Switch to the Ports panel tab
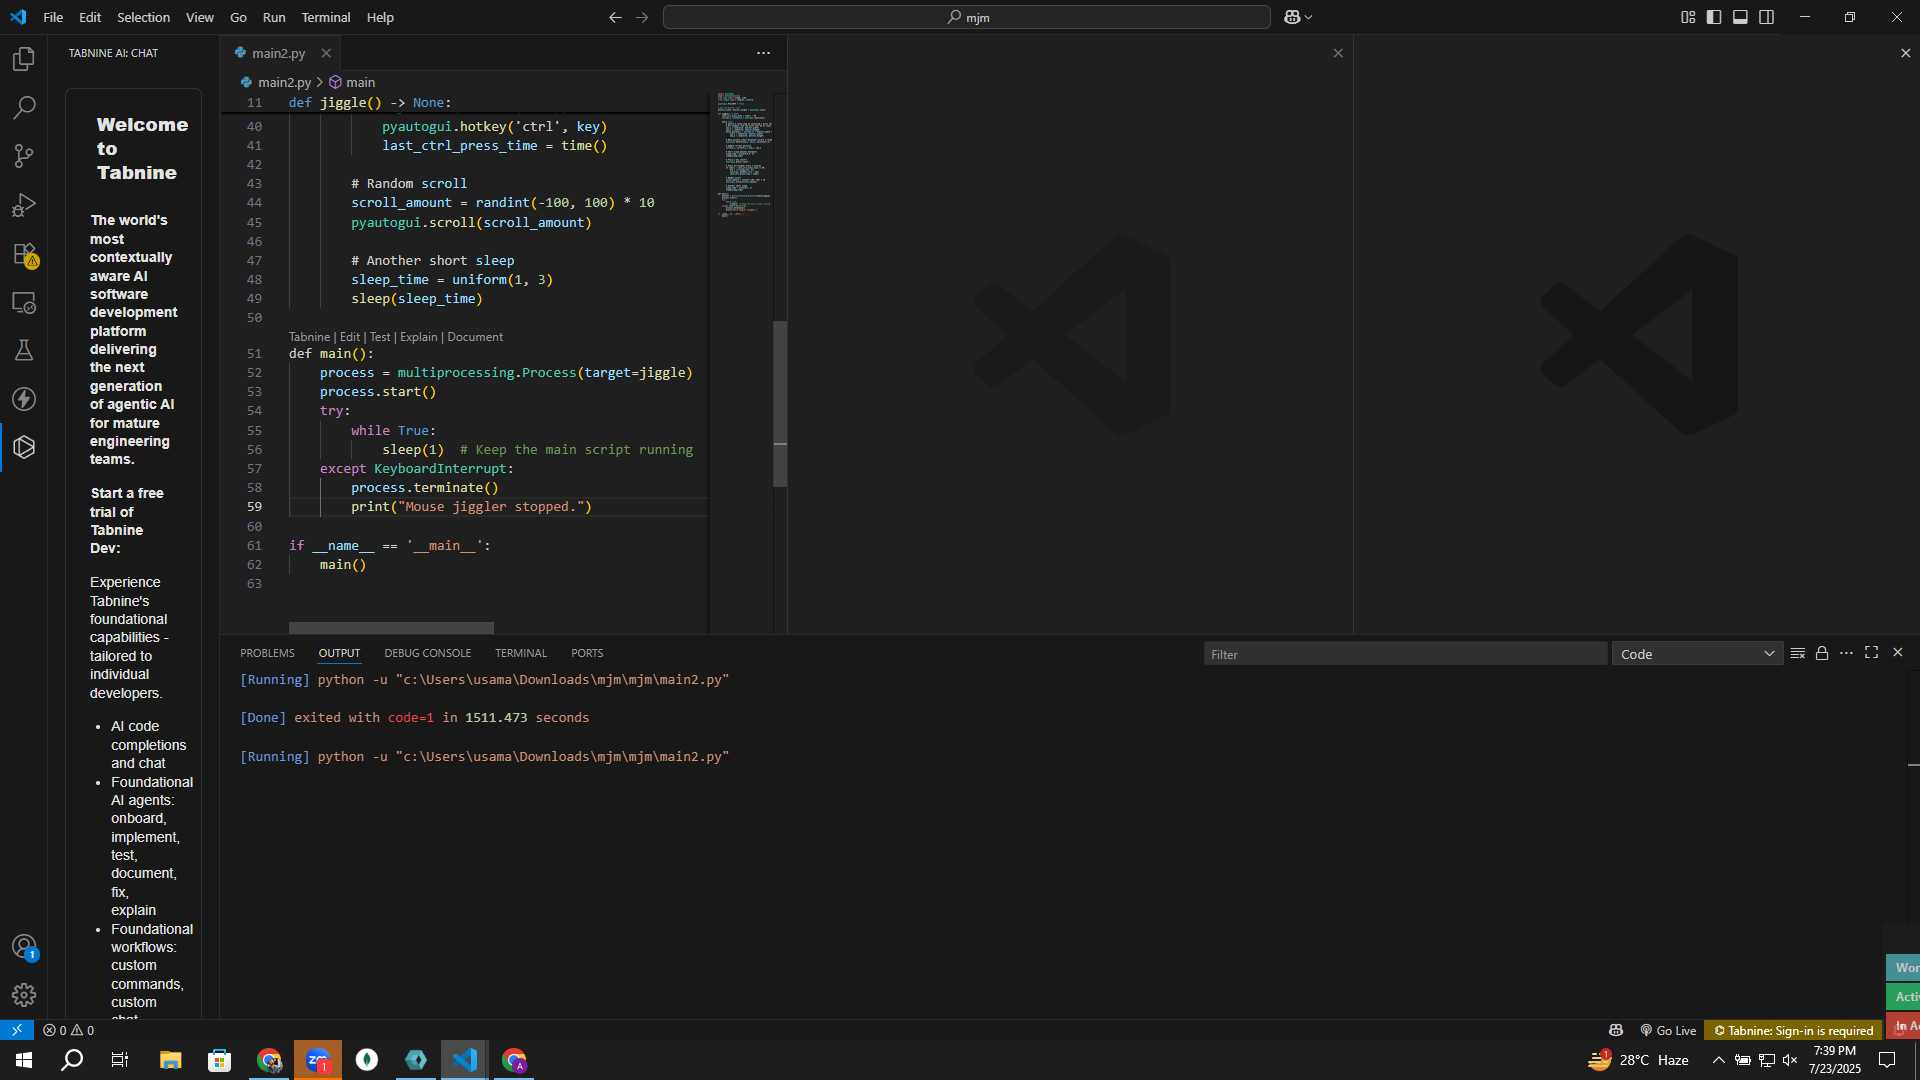Viewport: 1920px width, 1080px height. point(587,653)
